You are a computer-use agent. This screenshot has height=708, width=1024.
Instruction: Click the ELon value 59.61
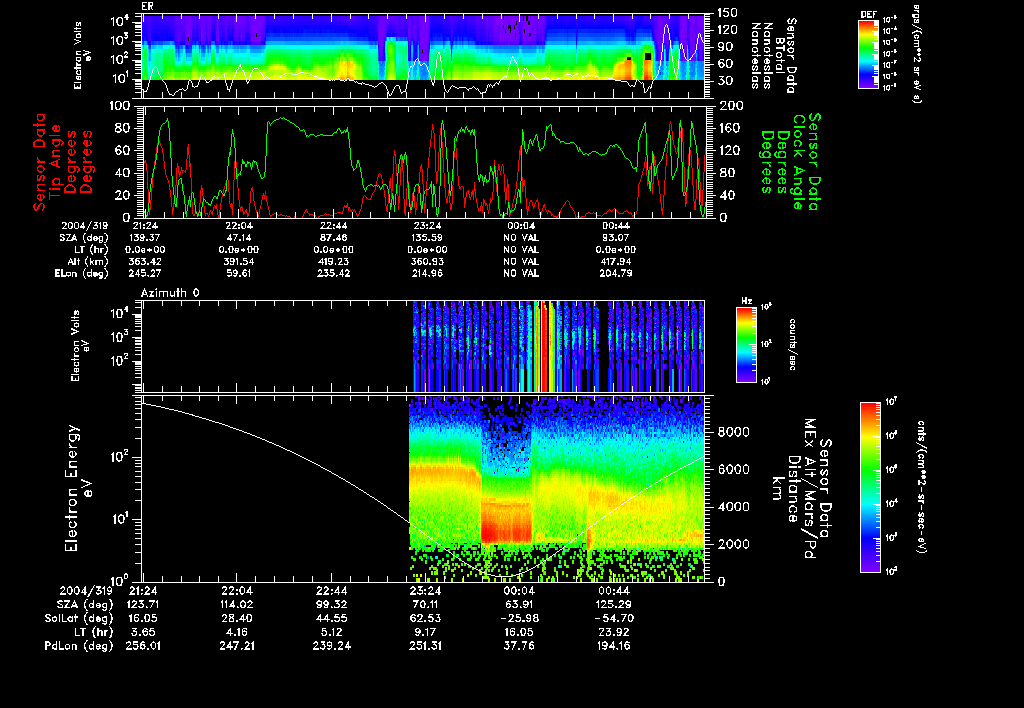tap(239, 273)
